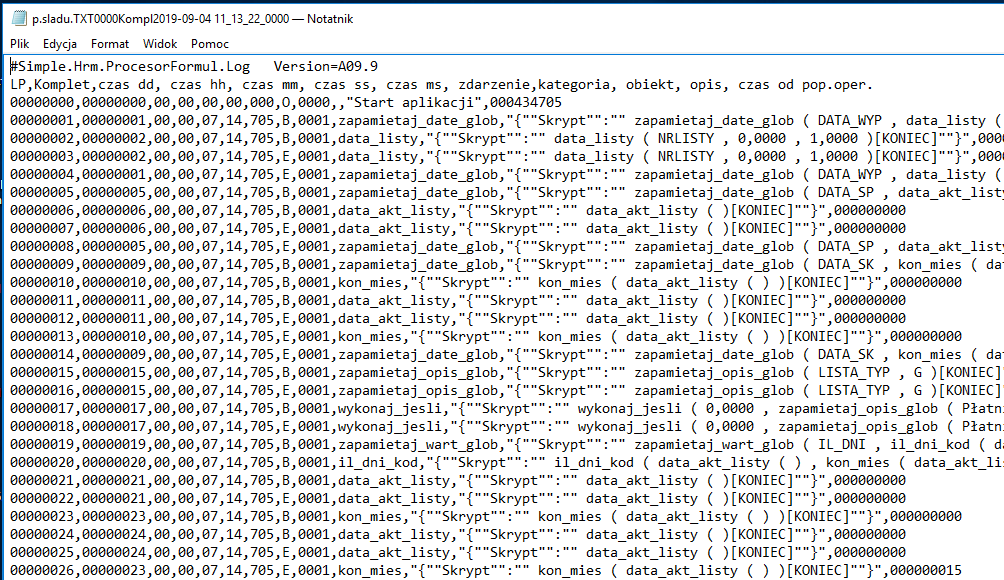Open the Plik menu
The width and height of the screenshot is (1004, 580).
click(x=20, y=44)
